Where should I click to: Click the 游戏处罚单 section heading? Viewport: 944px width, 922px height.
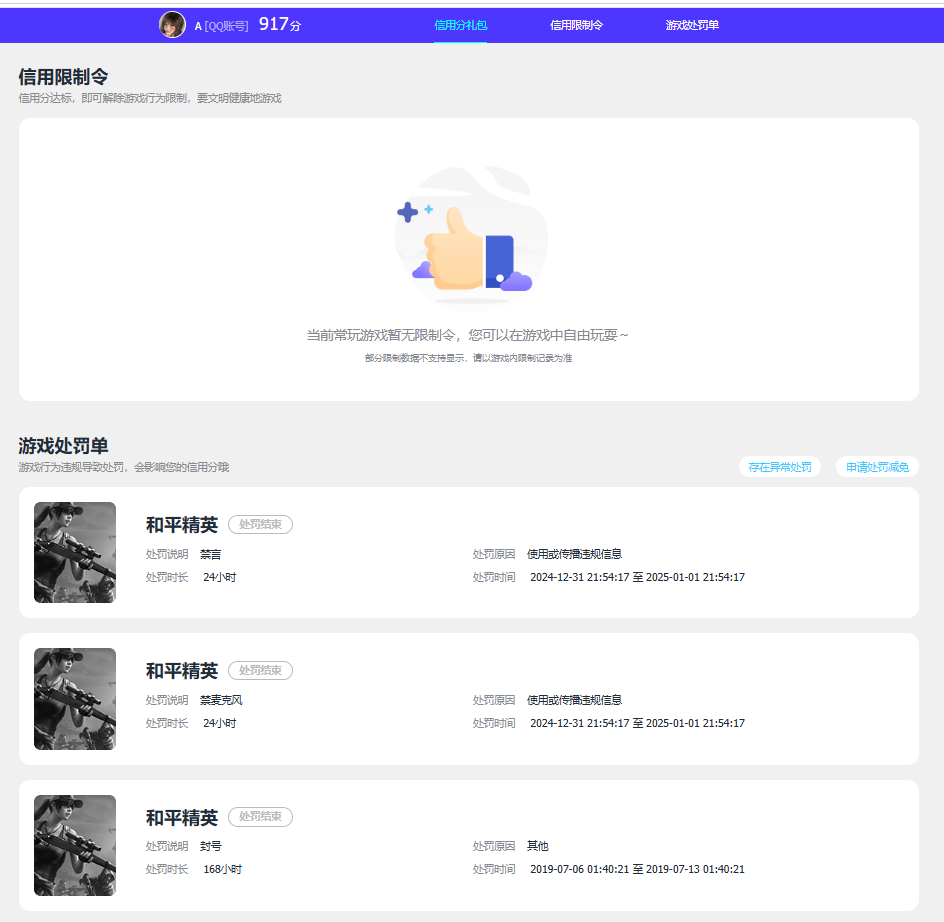63,446
